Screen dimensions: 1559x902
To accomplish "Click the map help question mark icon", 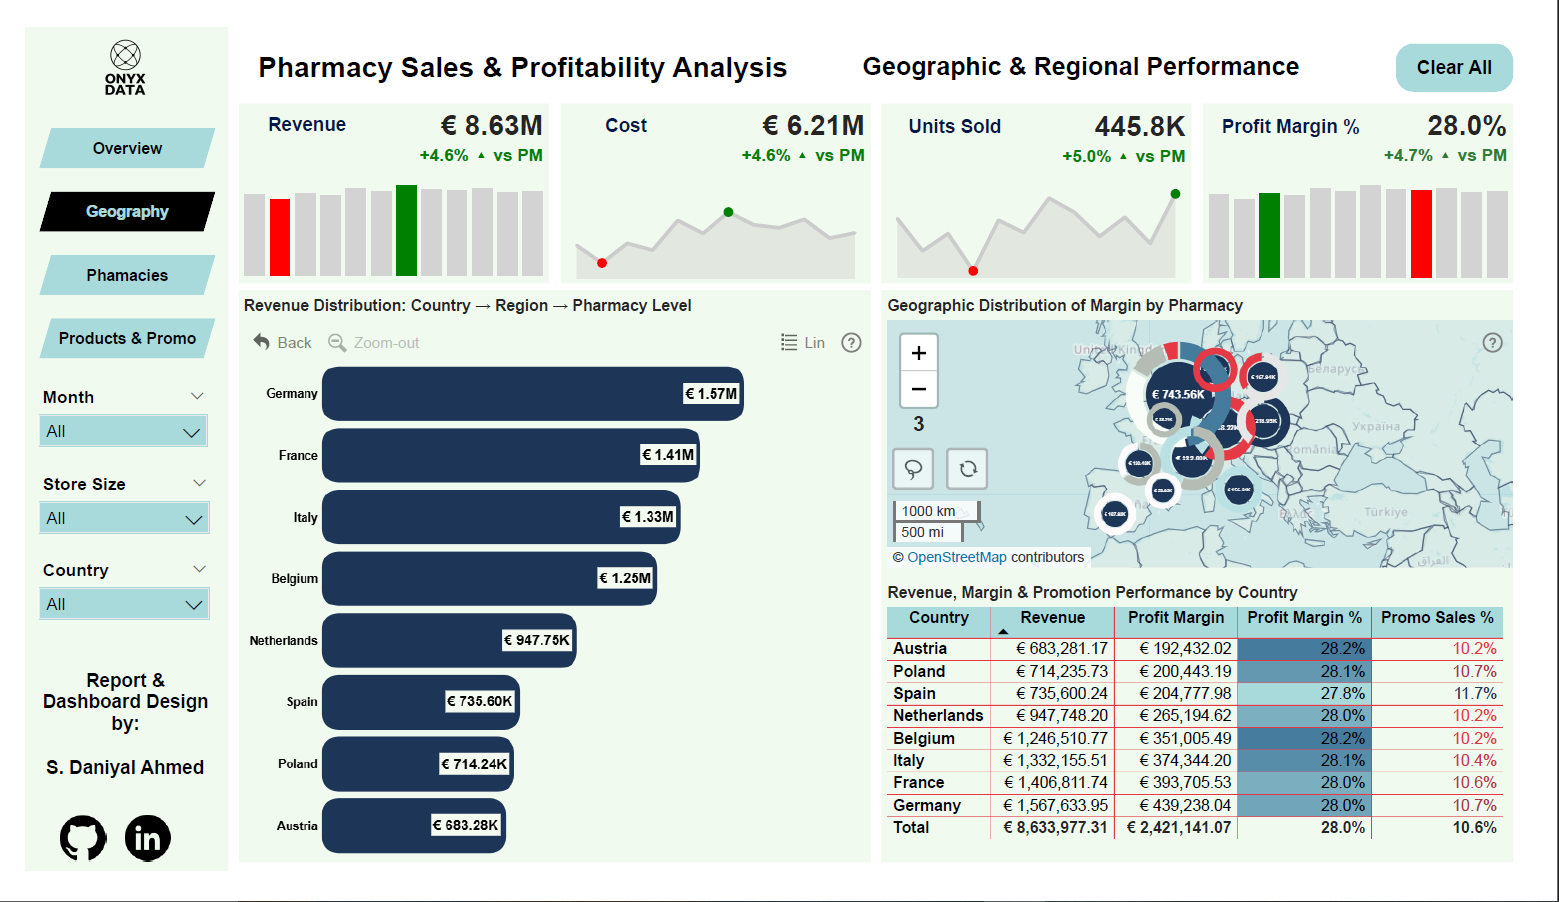I will tap(1492, 343).
